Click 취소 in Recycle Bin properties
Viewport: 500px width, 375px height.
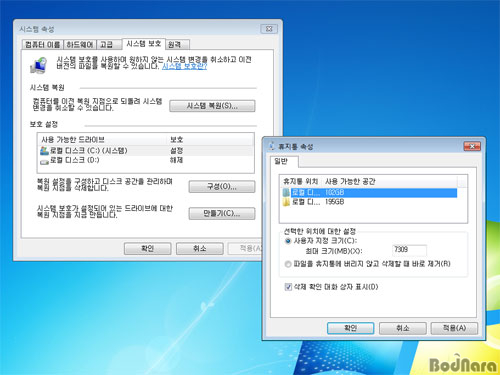(x=403, y=328)
